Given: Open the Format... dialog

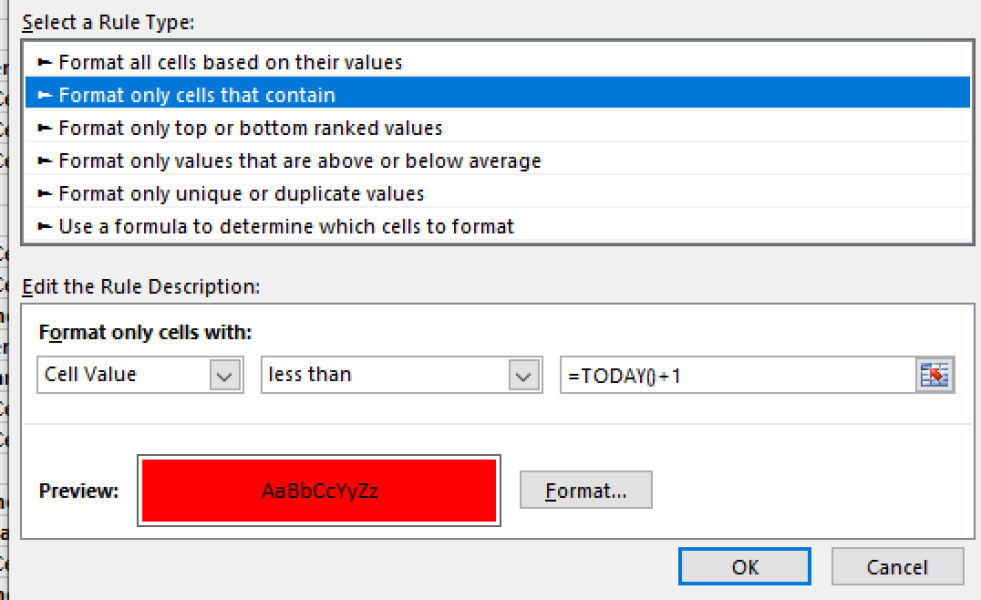Looking at the screenshot, I should 585,489.
